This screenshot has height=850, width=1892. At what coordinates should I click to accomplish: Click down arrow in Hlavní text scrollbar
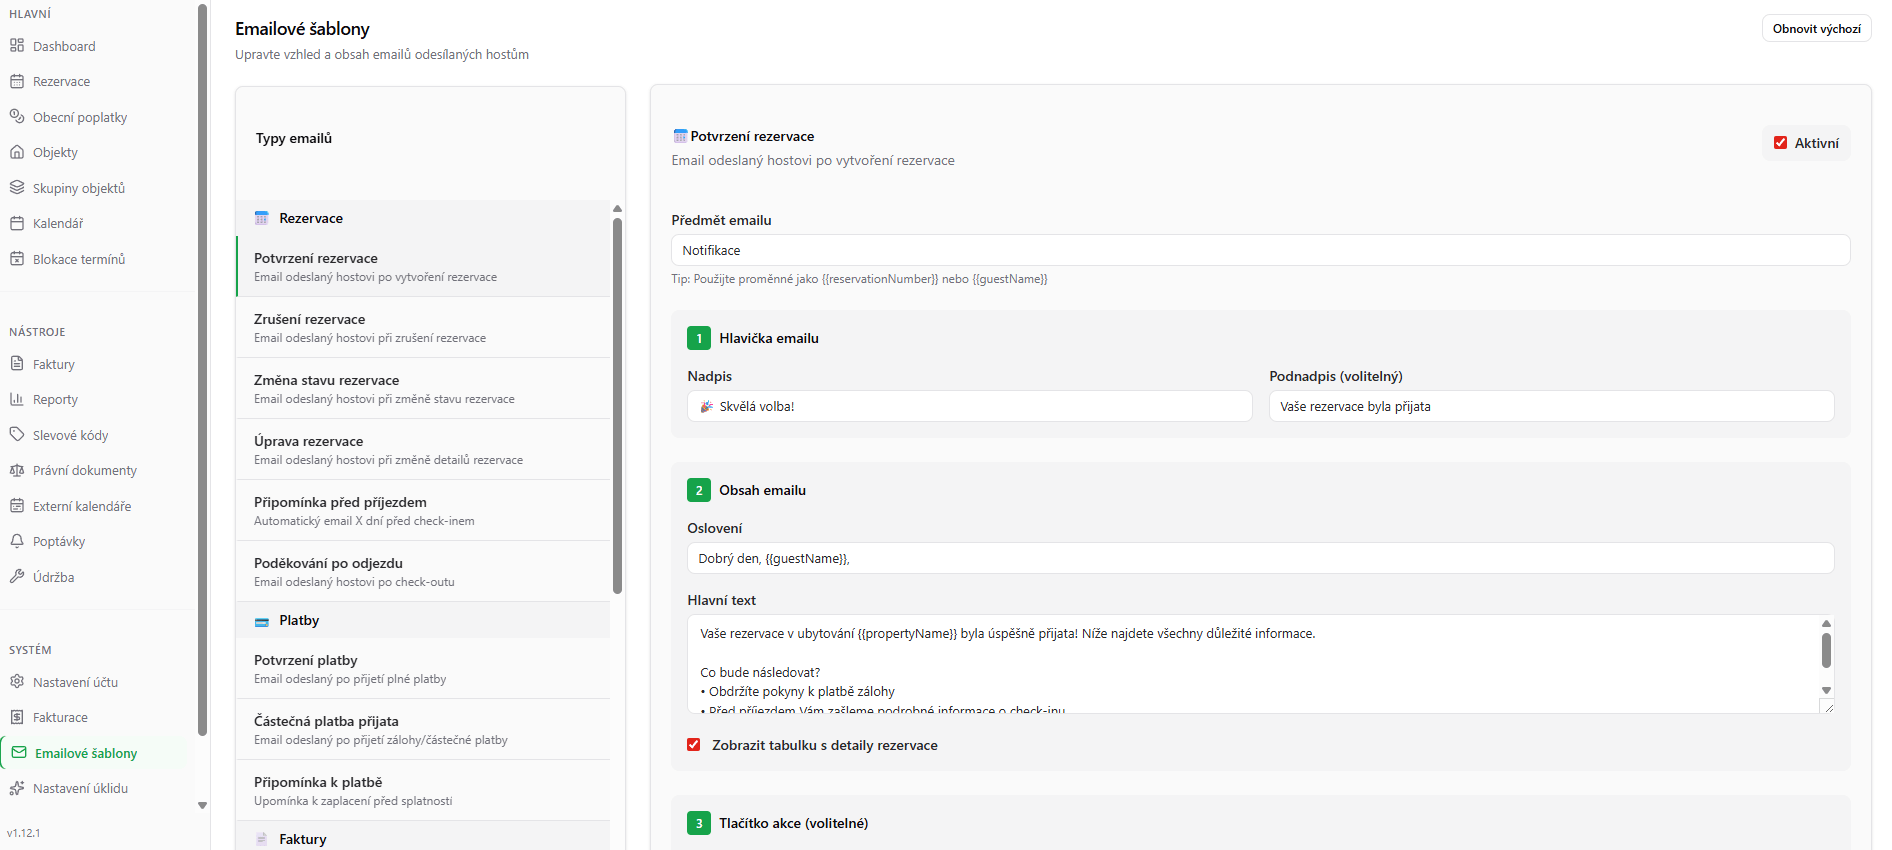pyautogui.click(x=1826, y=690)
